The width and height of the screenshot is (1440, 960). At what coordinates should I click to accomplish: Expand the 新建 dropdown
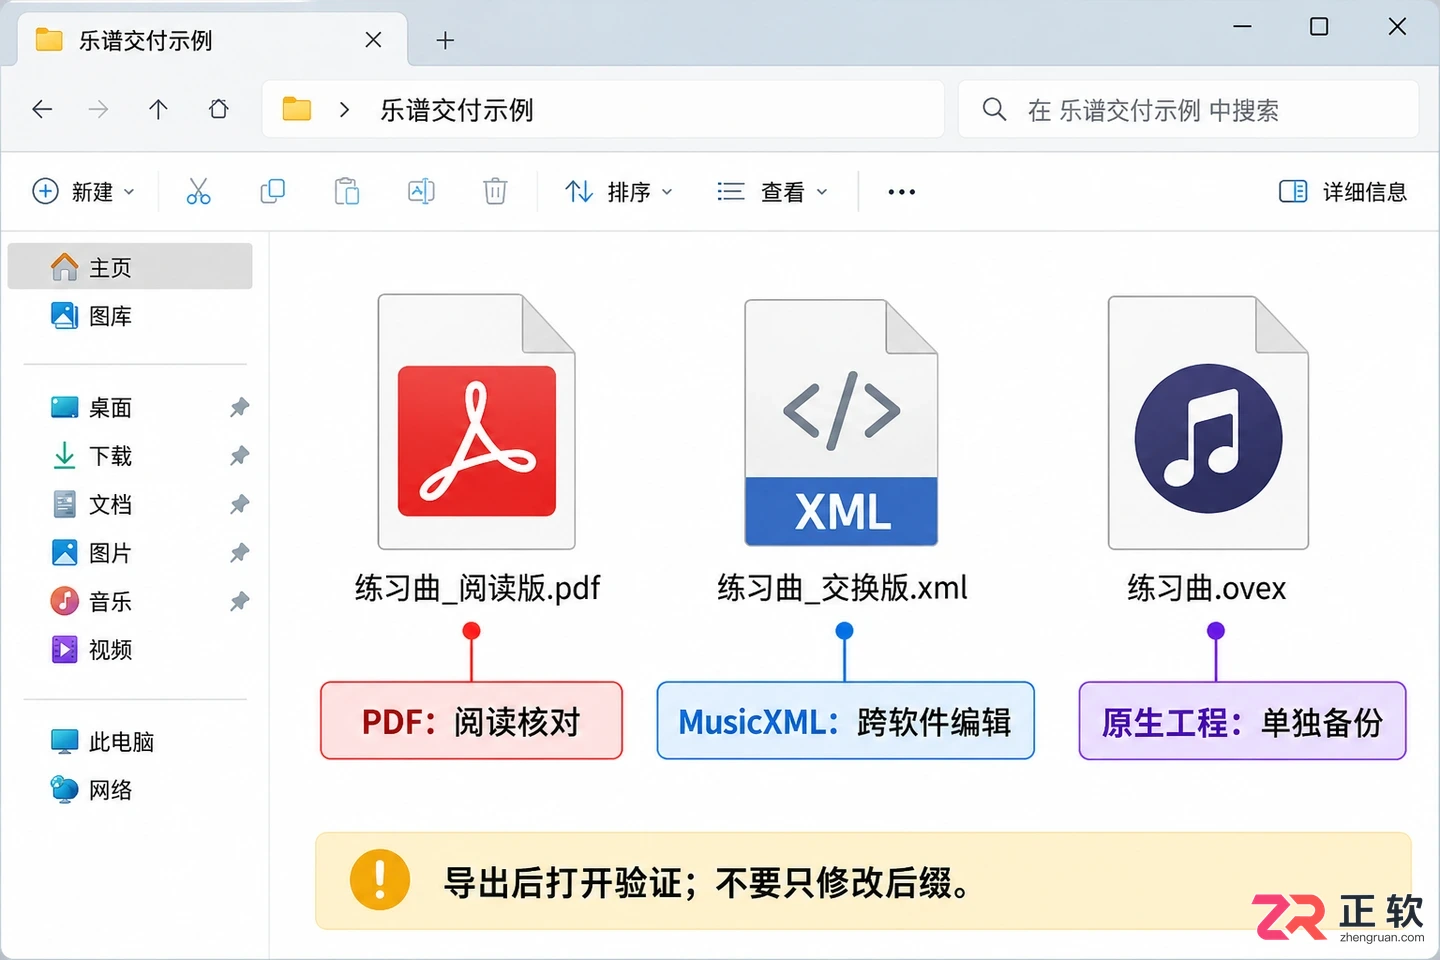tap(84, 191)
